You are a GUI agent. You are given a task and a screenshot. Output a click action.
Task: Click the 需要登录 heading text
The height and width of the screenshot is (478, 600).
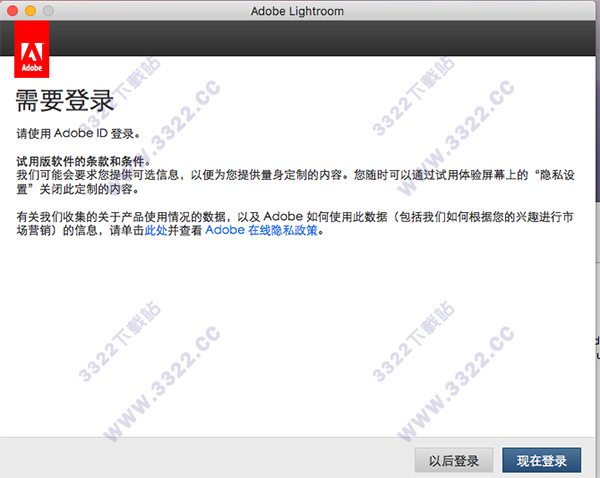click(x=65, y=101)
